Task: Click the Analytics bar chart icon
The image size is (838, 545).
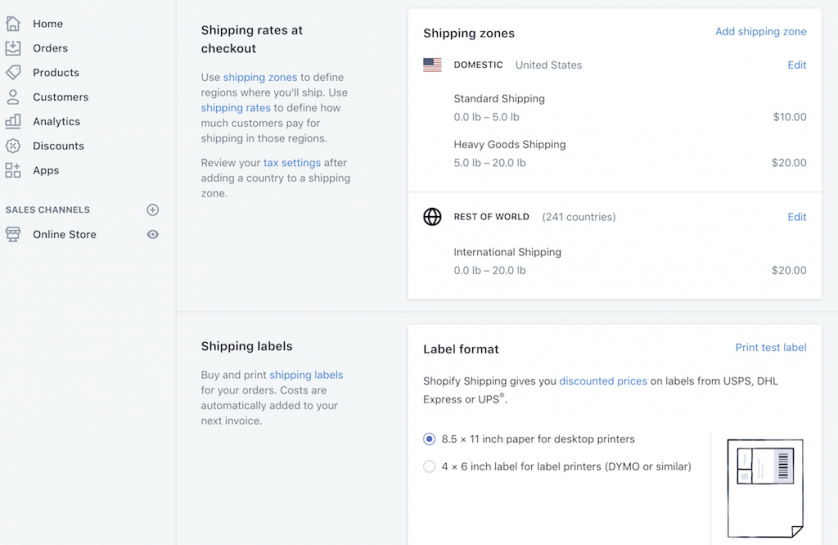Action: click(13, 121)
